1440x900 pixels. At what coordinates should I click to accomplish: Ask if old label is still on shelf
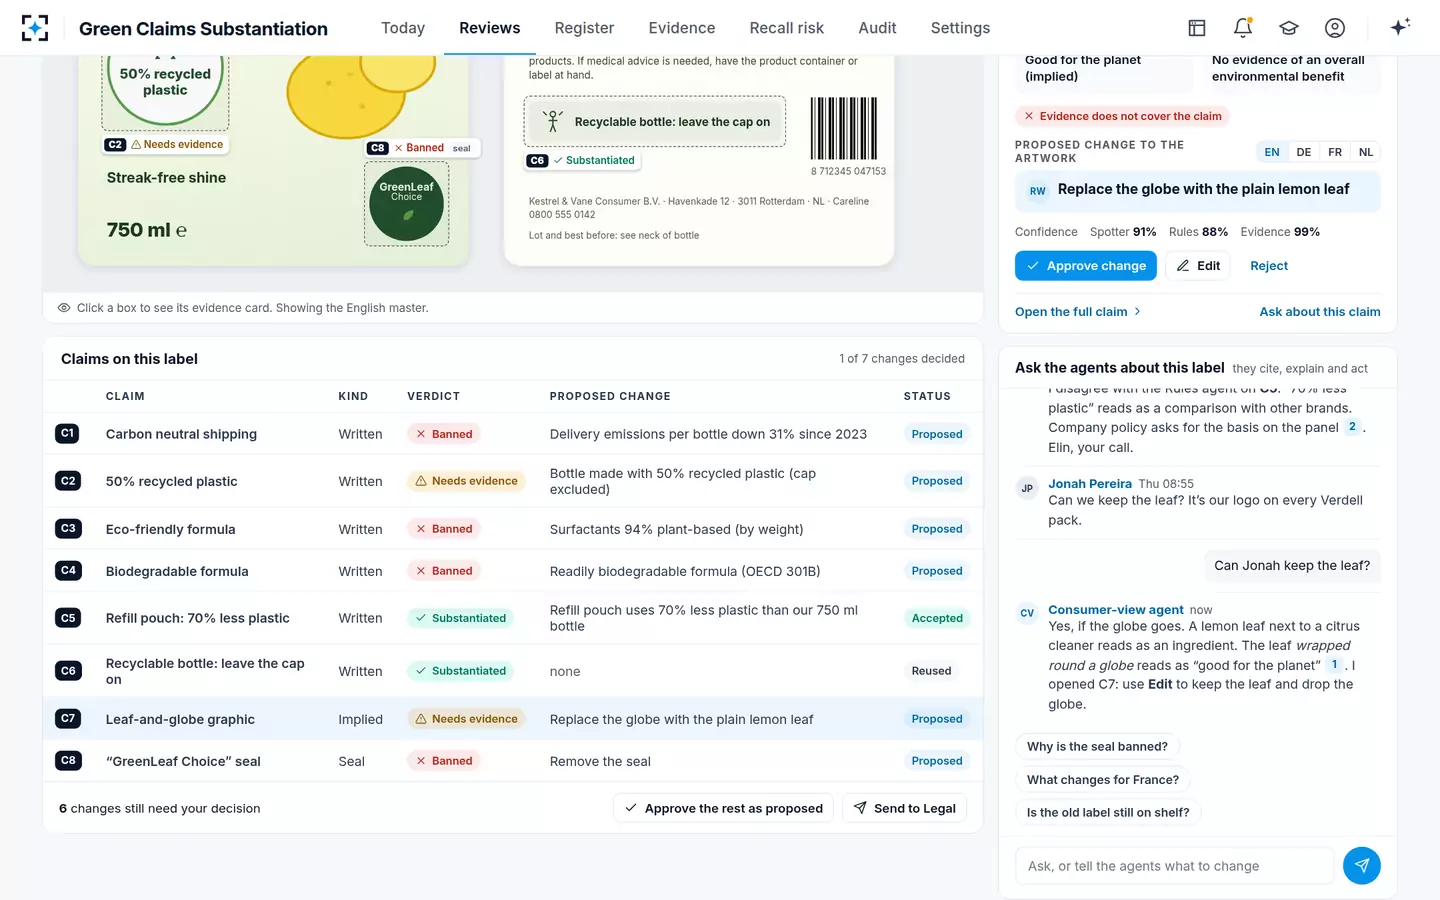[1108, 813]
